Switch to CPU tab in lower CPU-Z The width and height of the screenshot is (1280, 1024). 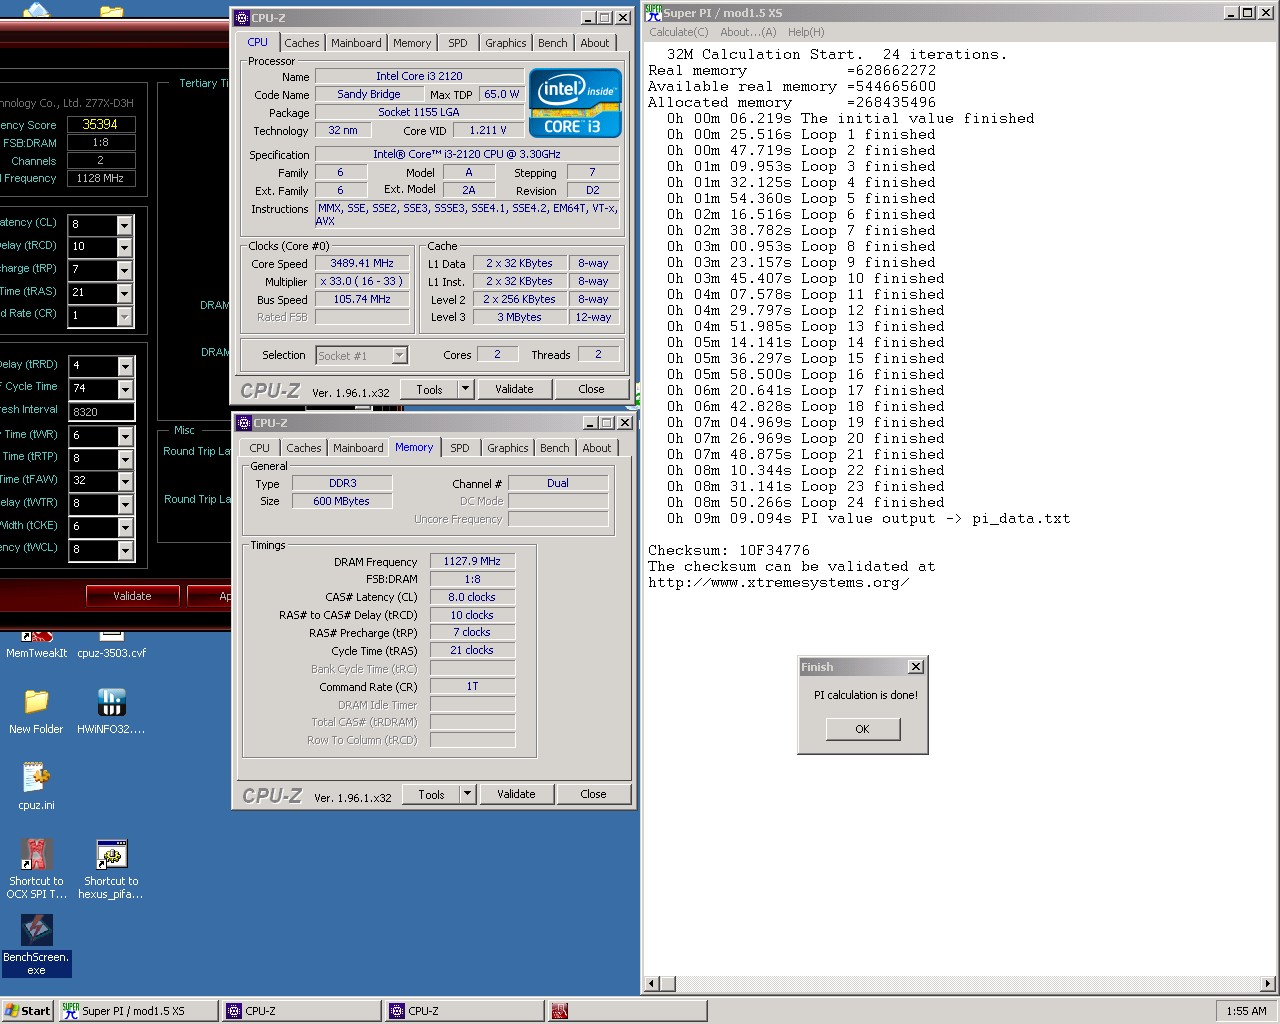260,448
